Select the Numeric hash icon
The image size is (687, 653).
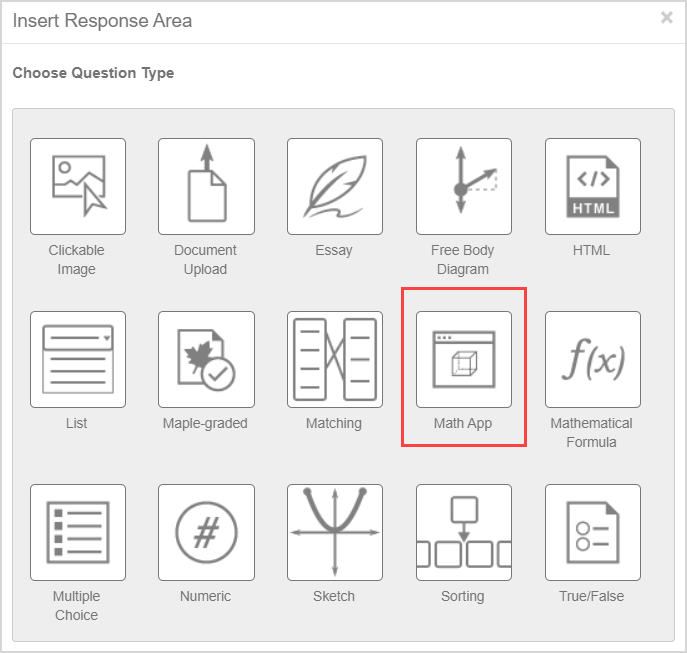pyautogui.click(x=206, y=532)
